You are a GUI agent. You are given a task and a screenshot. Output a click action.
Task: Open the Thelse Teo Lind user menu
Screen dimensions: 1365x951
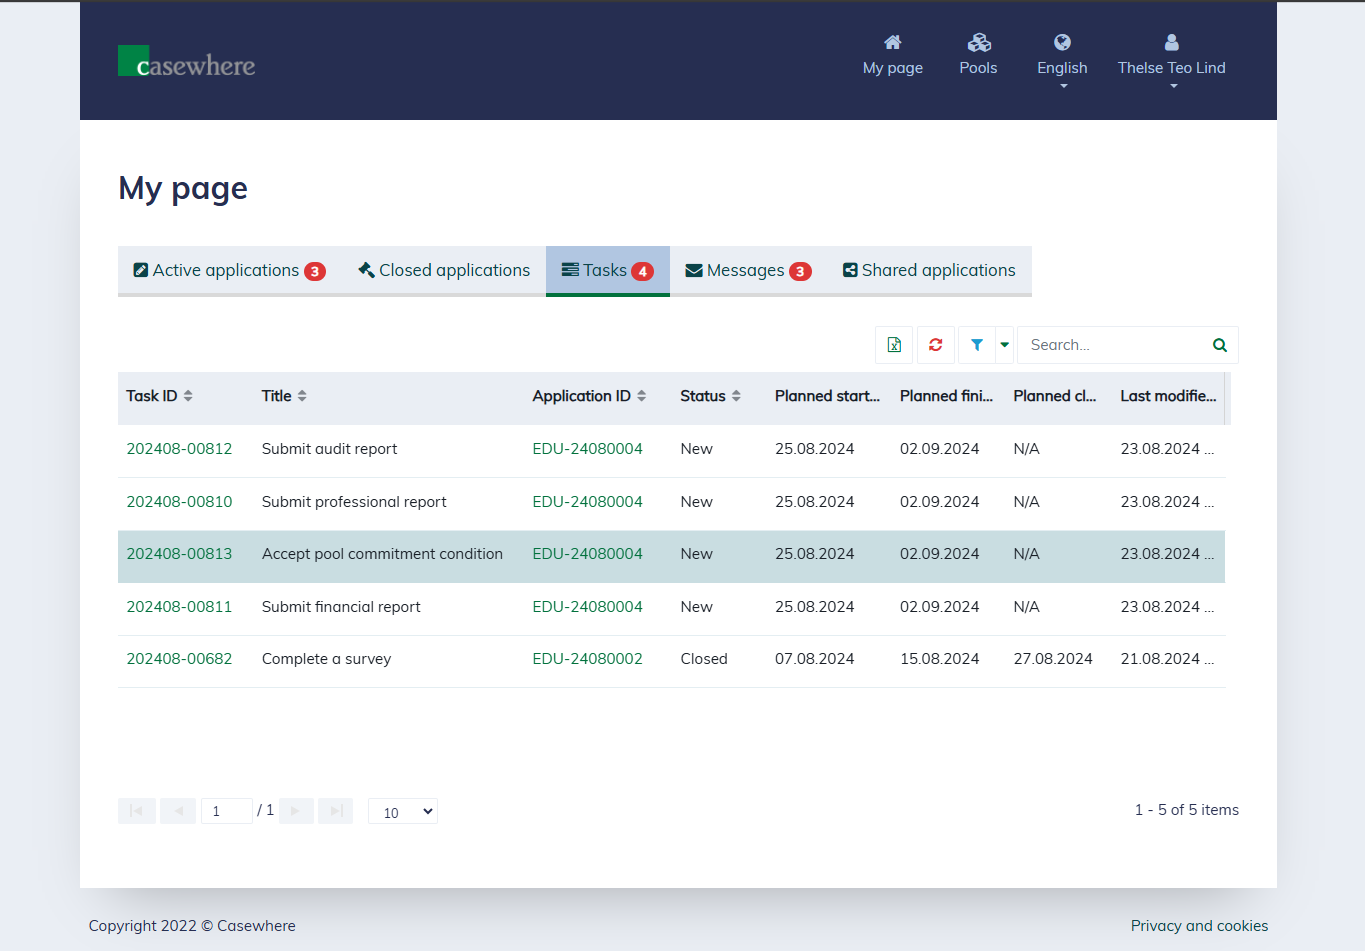click(x=1171, y=58)
